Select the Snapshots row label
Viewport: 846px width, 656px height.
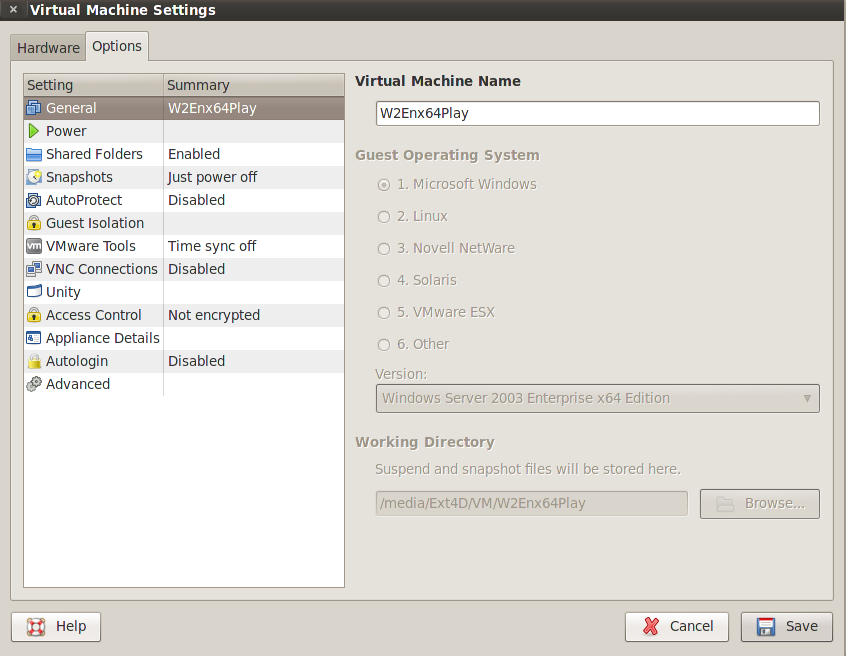coord(79,177)
